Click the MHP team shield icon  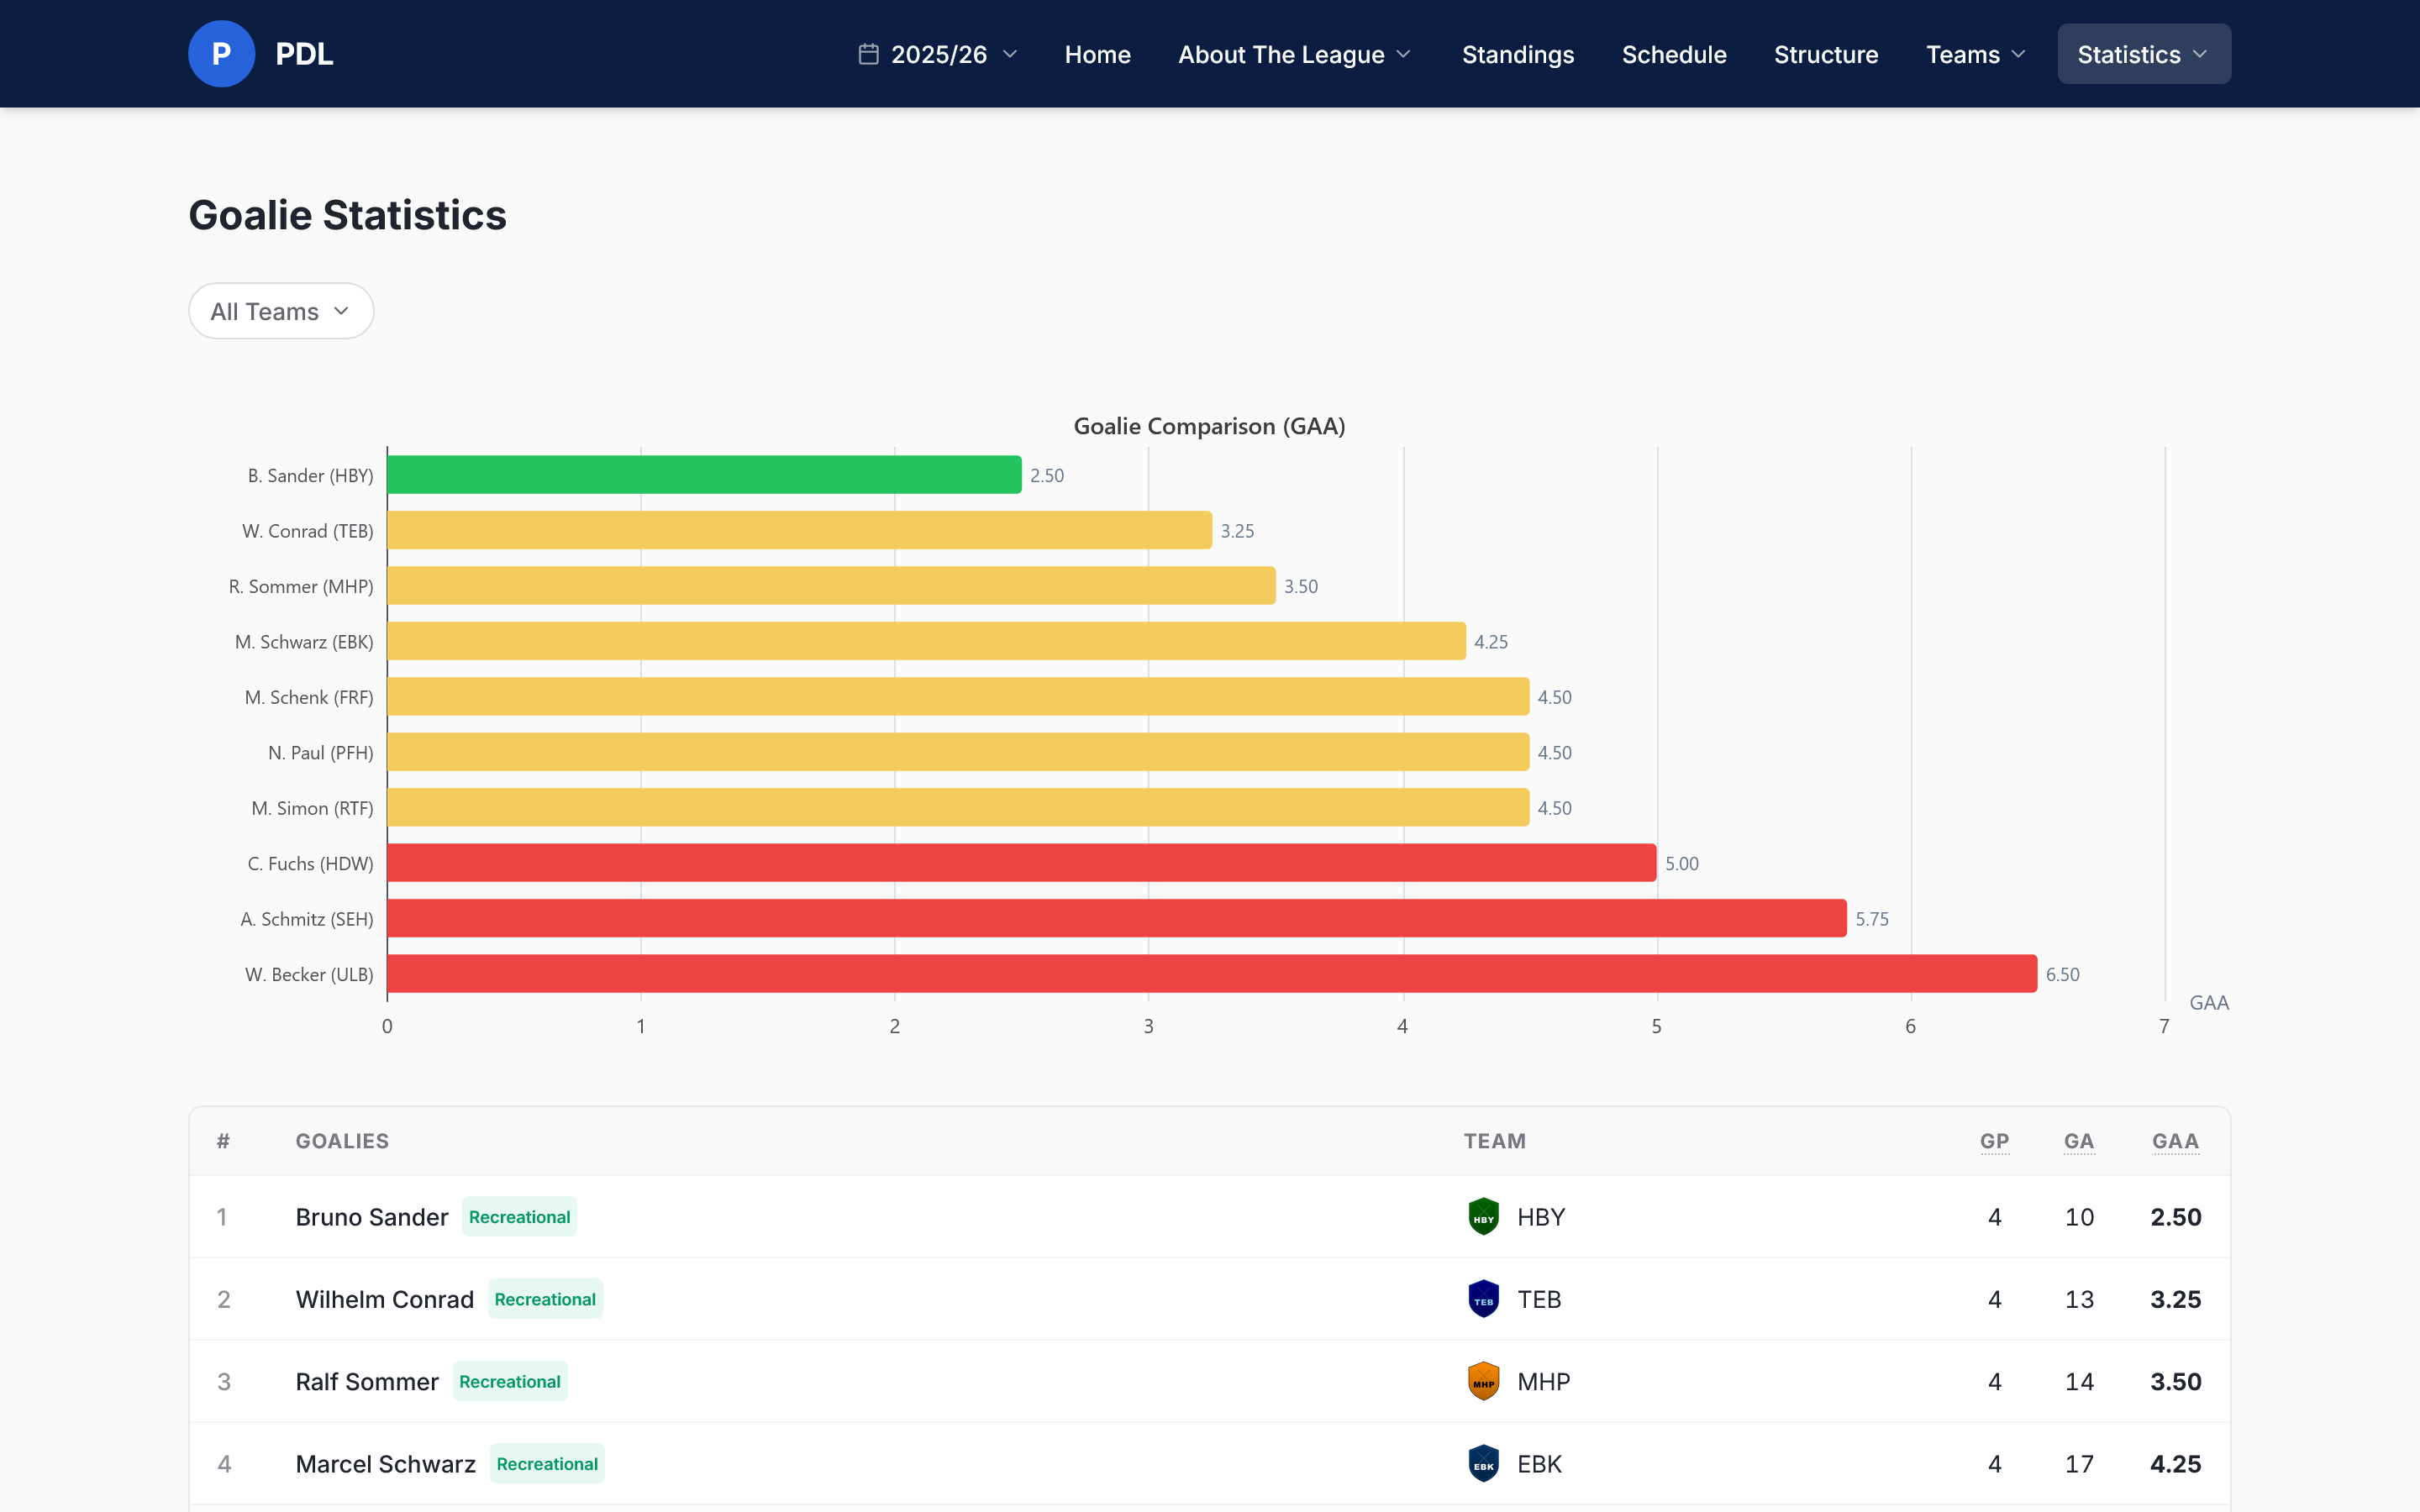1483,1381
